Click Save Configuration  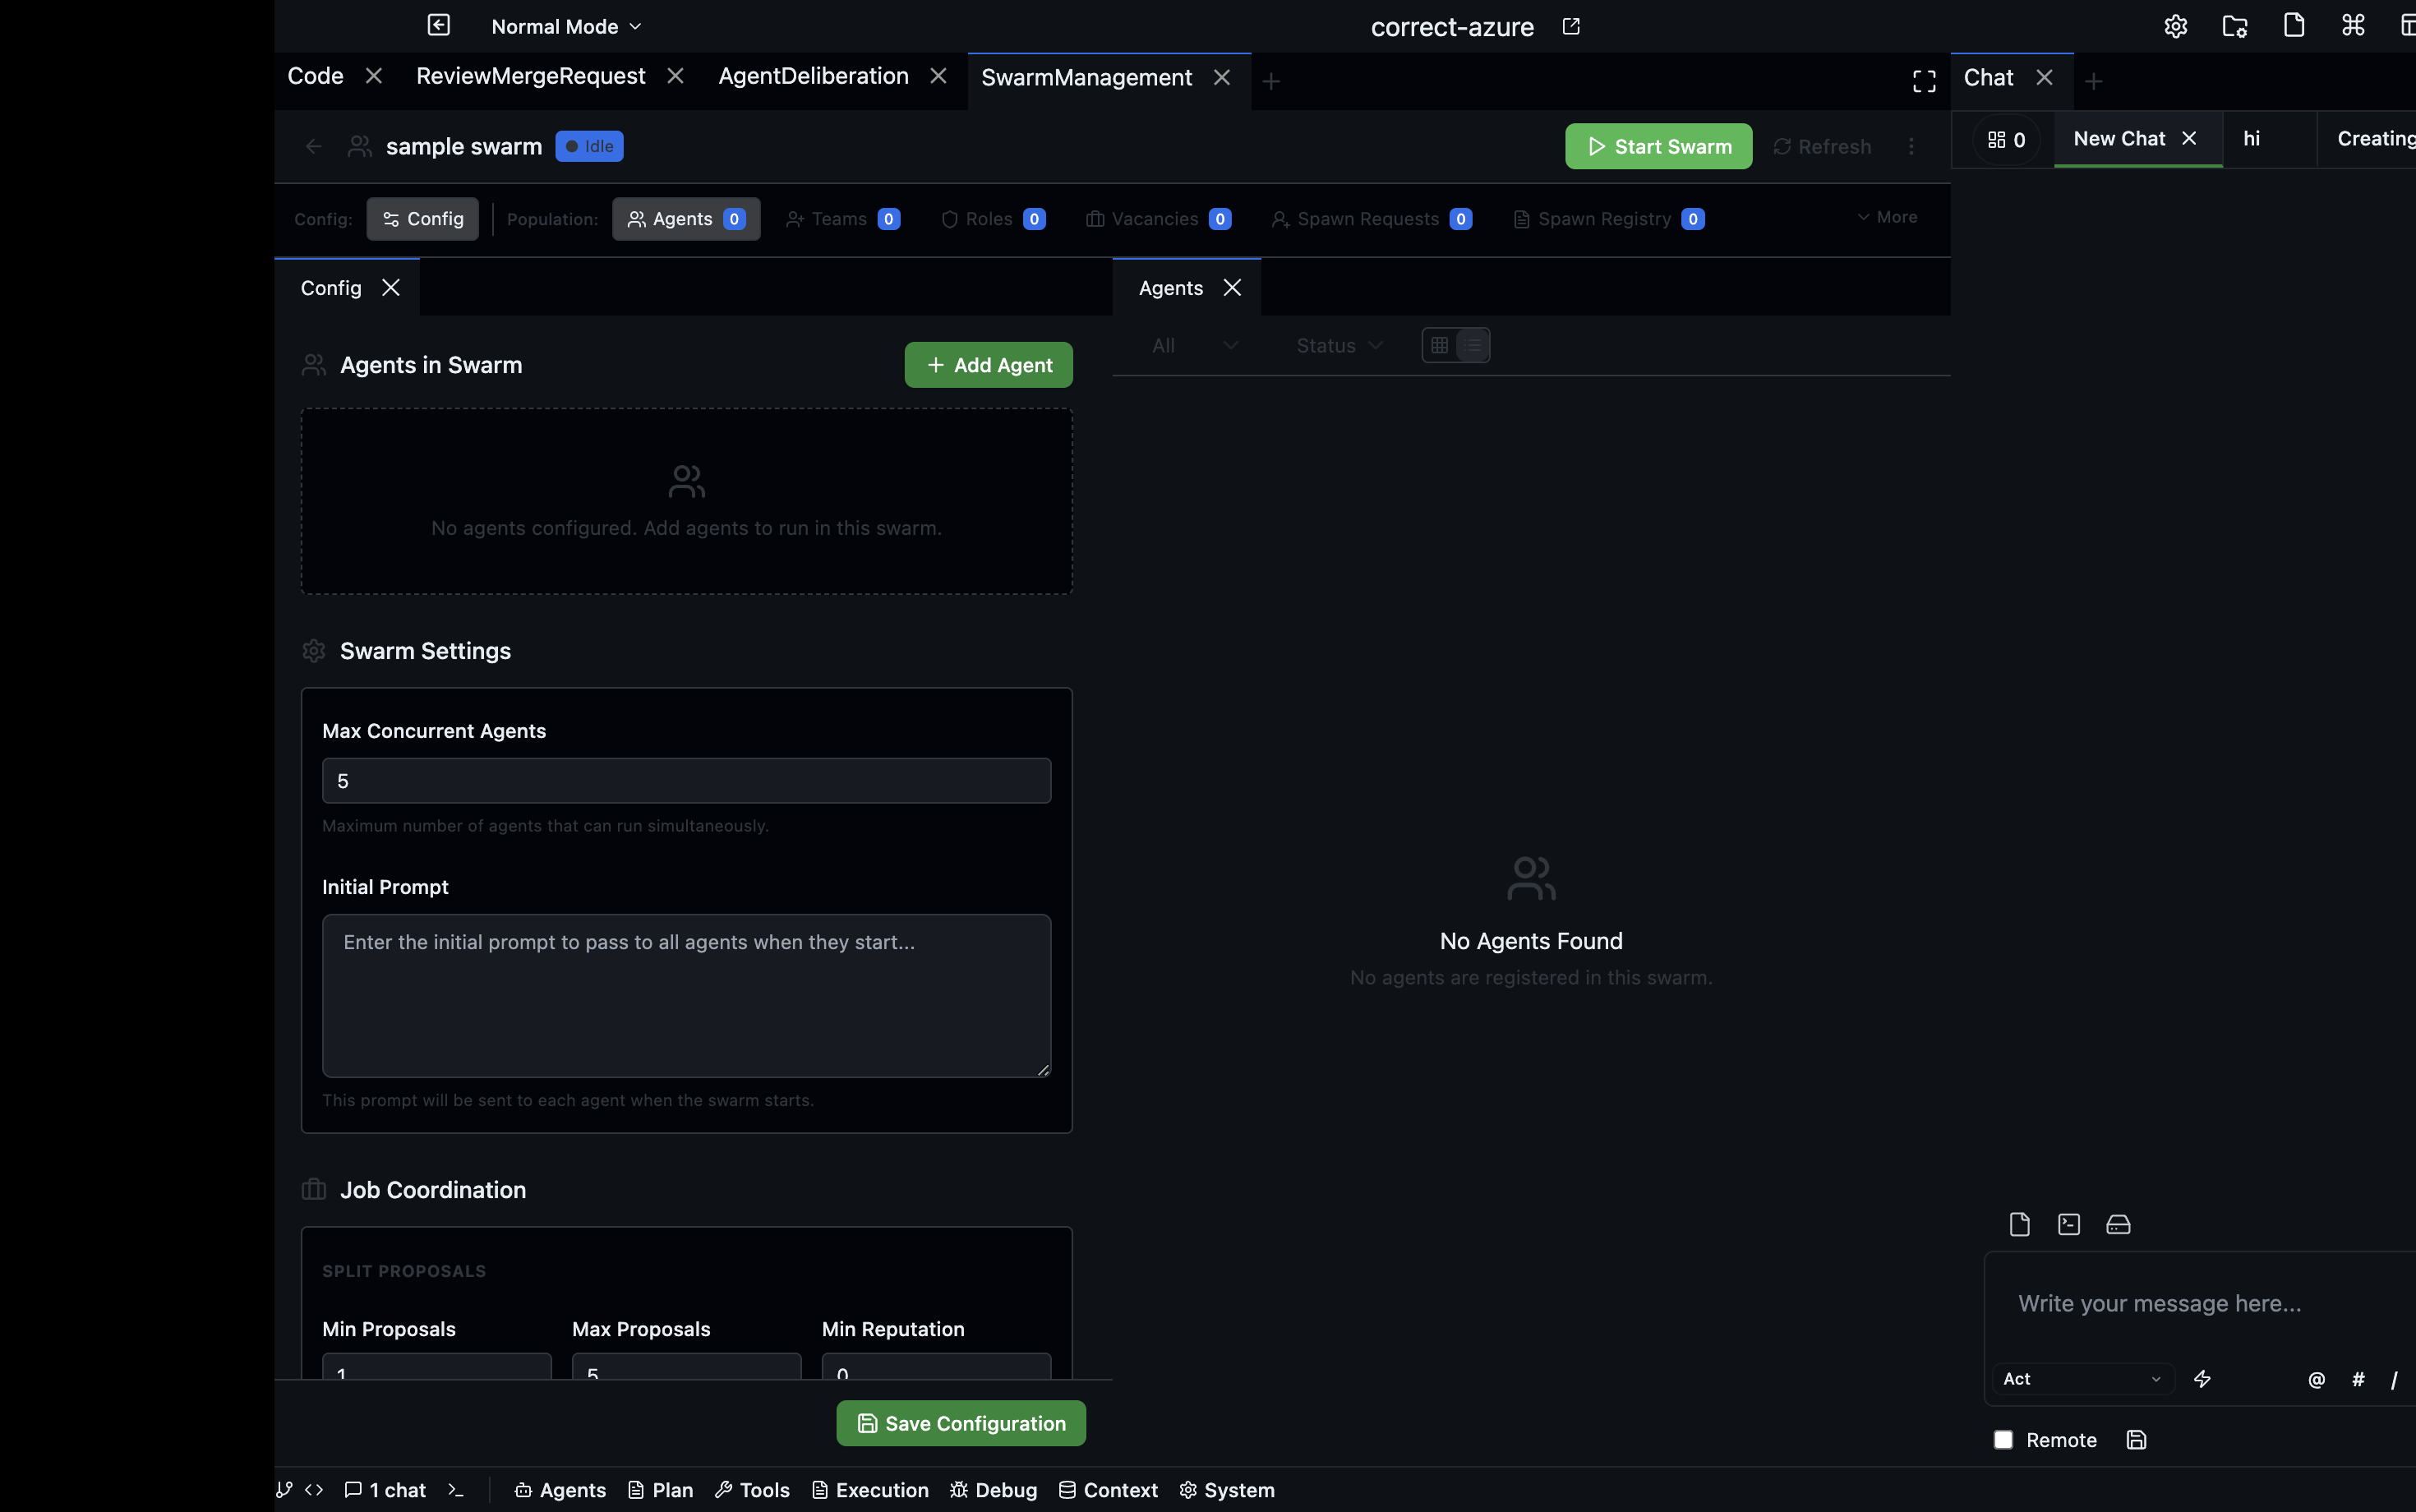click(959, 1423)
